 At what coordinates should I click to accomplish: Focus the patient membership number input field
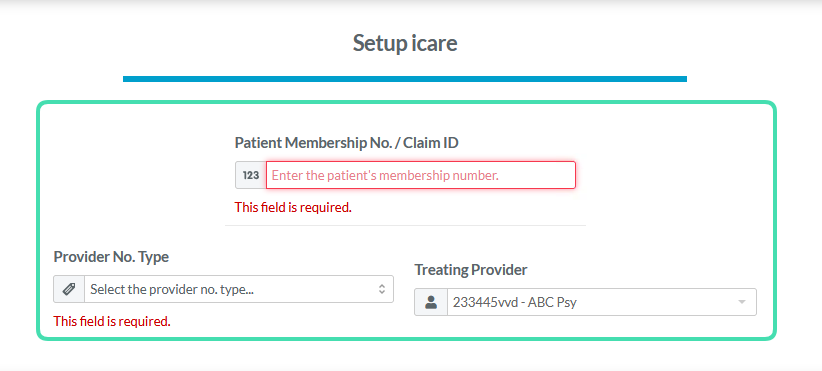click(x=420, y=175)
